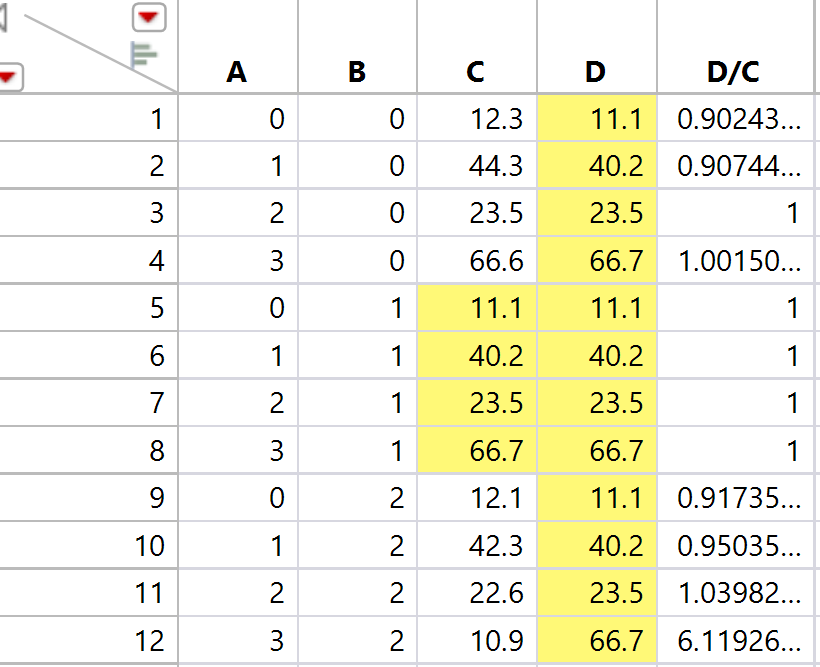Select row number 8
This screenshot has height=667, width=820.
(x=88, y=450)
